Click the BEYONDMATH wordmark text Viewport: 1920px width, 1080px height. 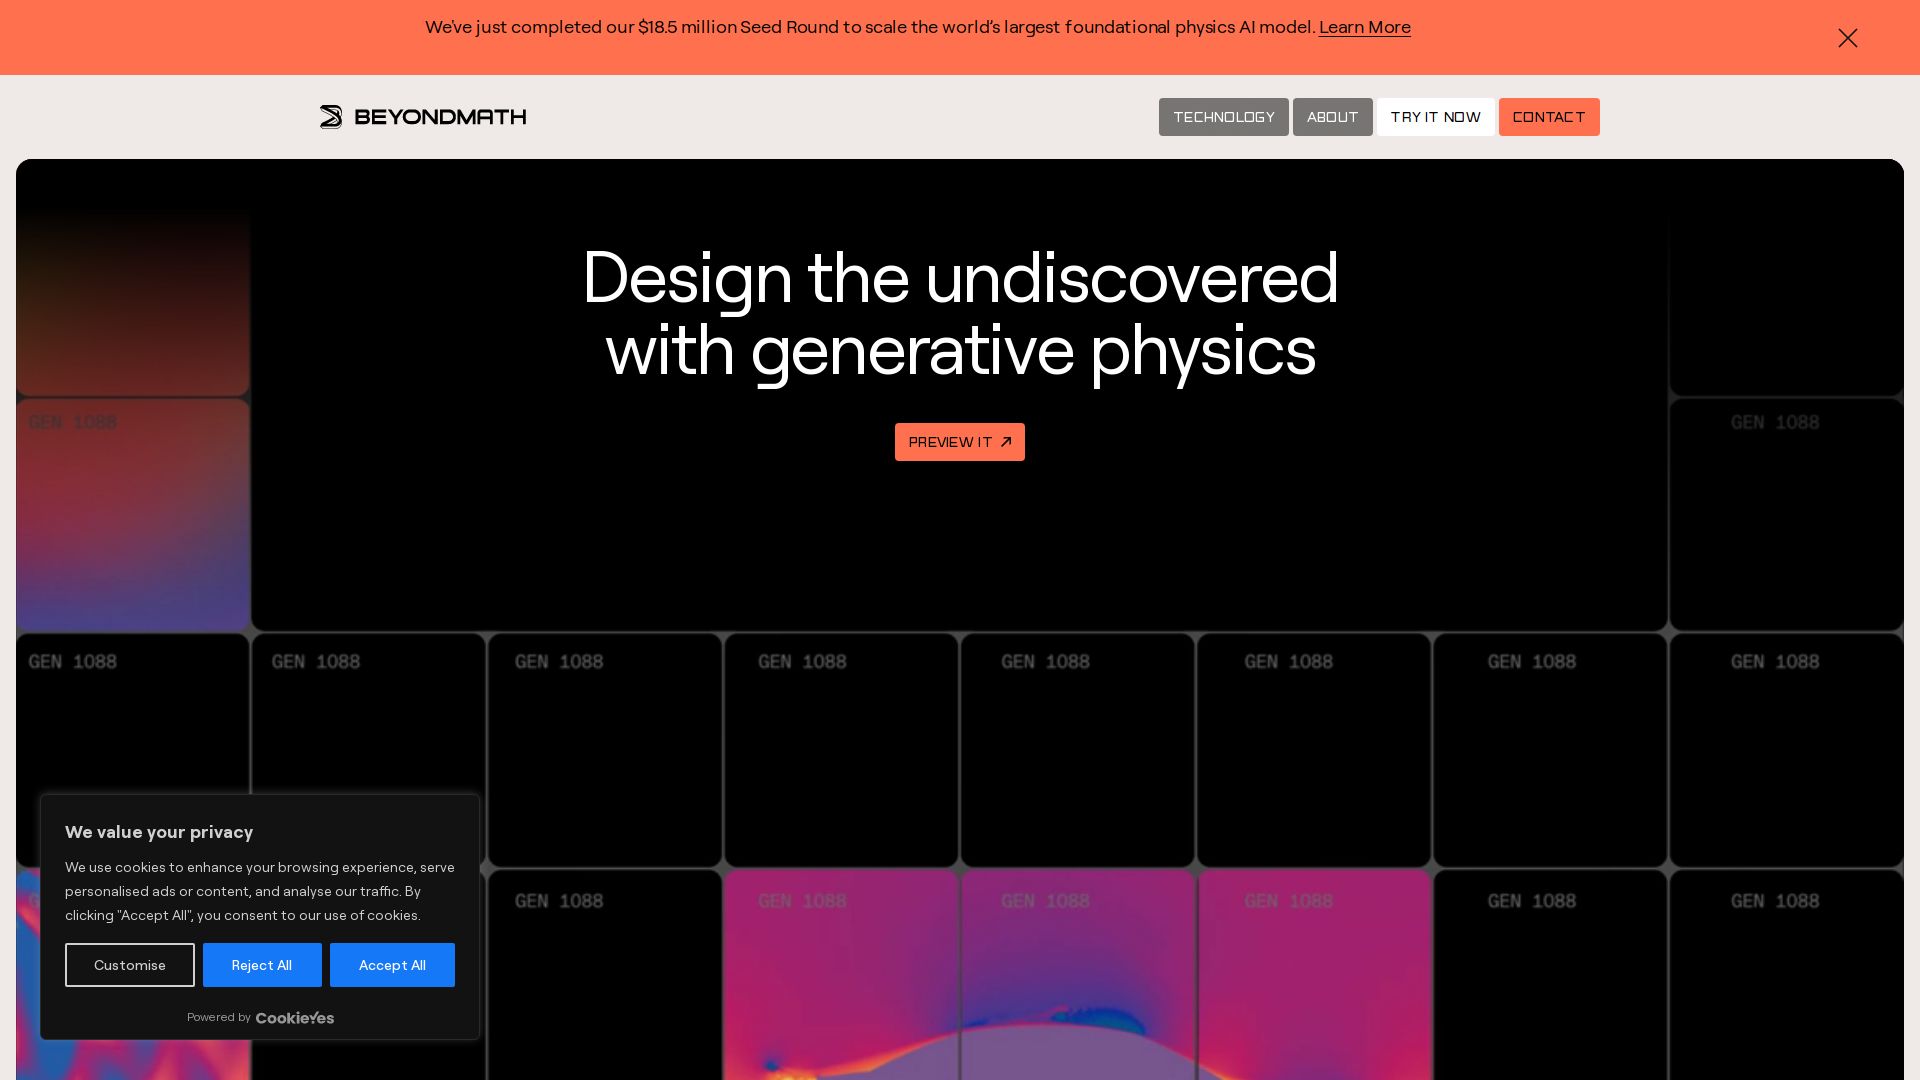pyautogui.click(x=440, y=117)
